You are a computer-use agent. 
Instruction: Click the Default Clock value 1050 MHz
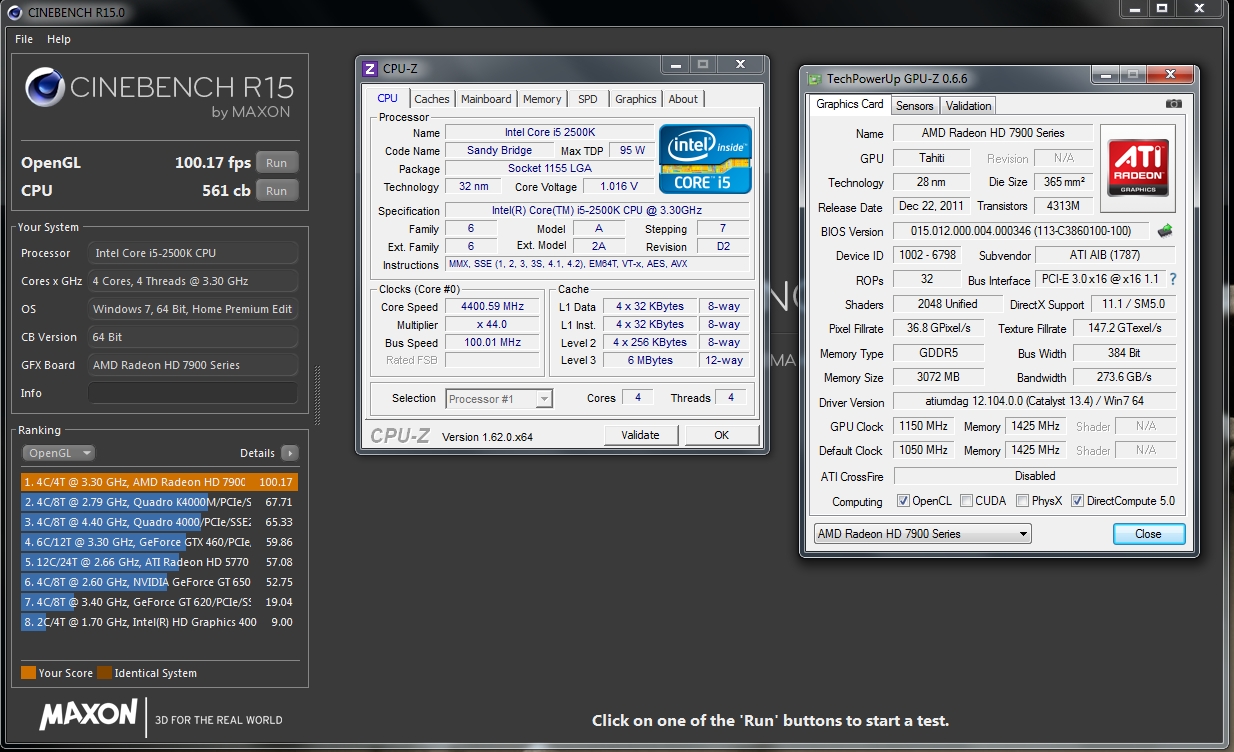click(924, 450)
